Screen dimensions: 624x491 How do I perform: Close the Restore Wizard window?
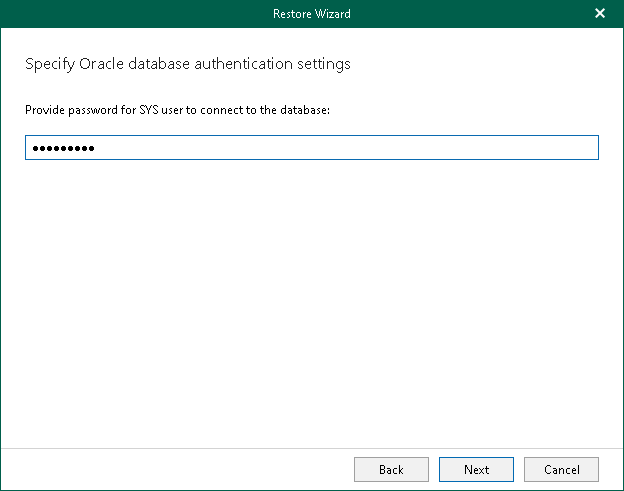600,14
